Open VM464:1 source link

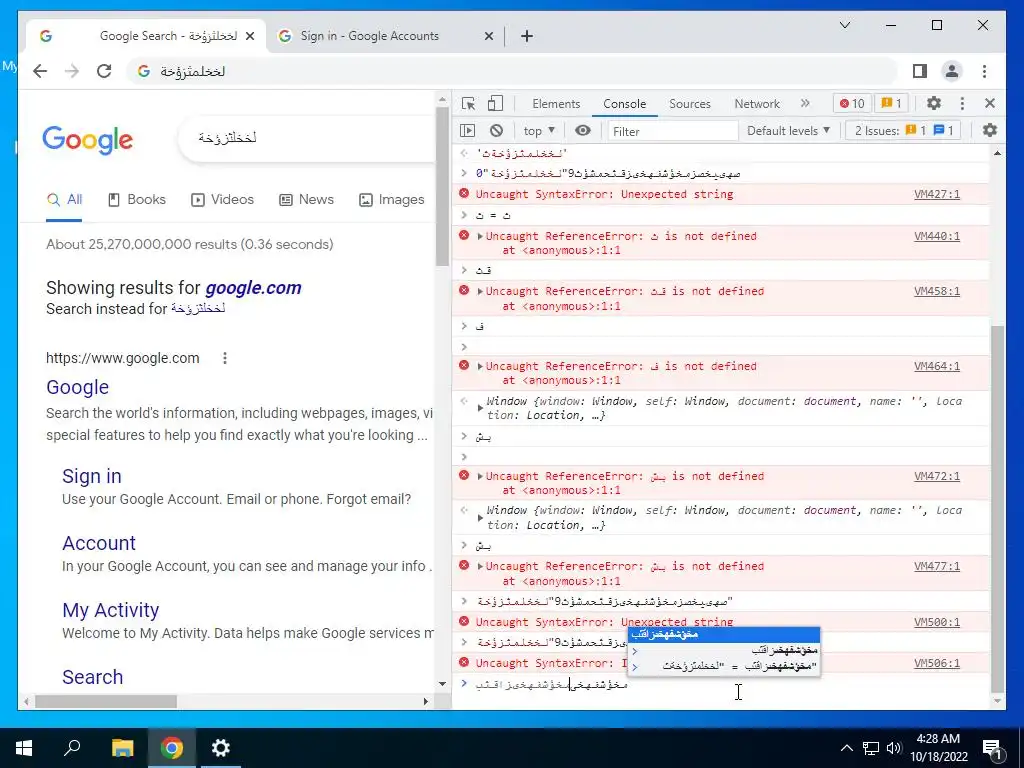pos(936,366)
